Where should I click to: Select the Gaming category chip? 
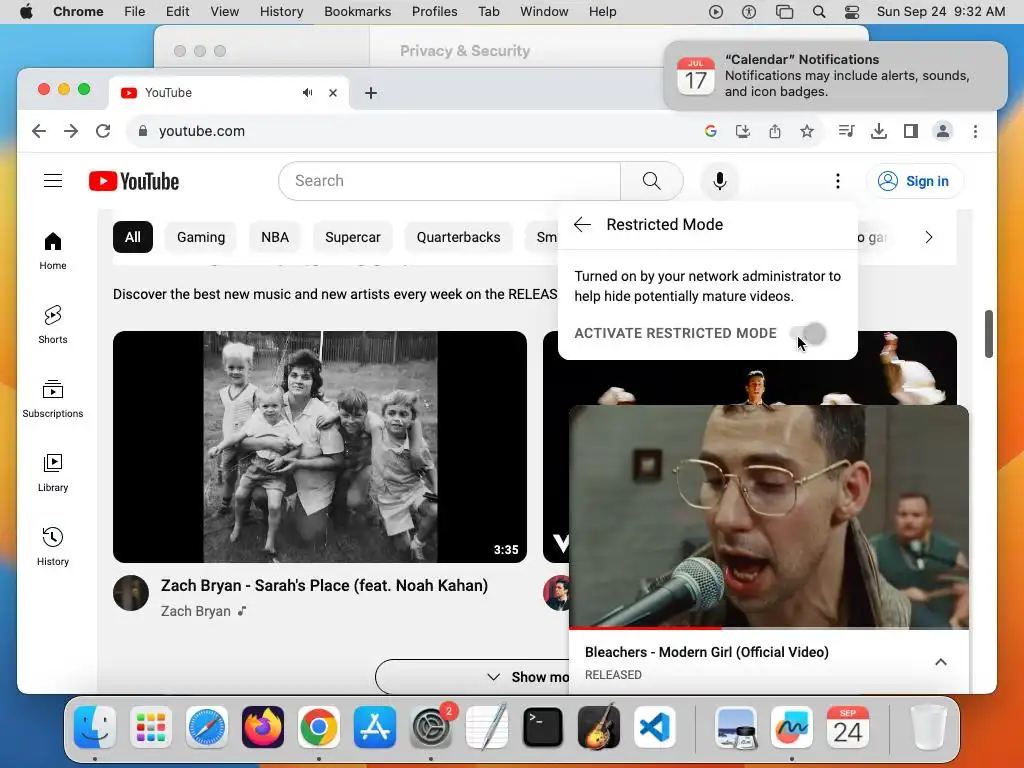pyautogui.click(x=200, y=237)
